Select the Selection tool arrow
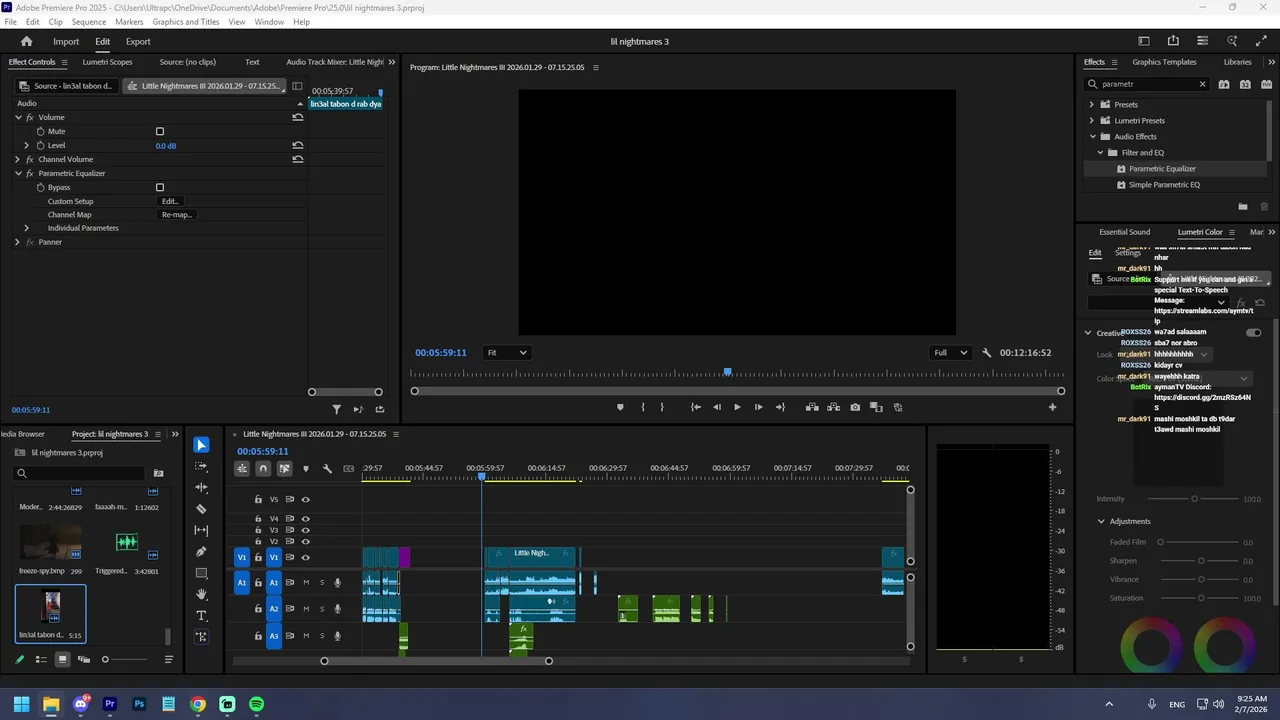The height and width of the screenshot is (720, 1280). (x=201, y=445)
